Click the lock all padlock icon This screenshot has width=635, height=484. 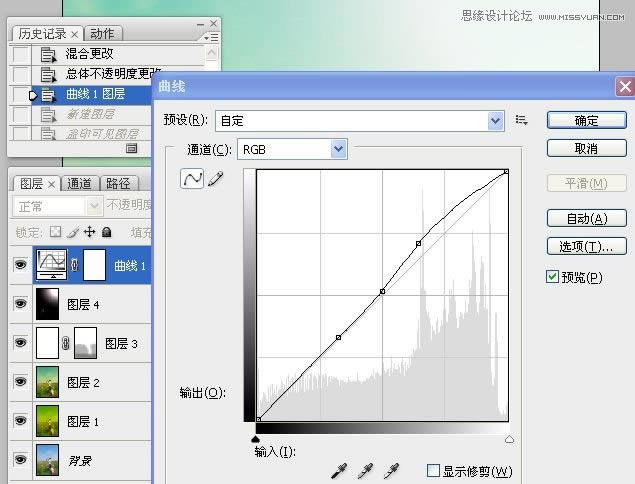[x=106, y=232]
